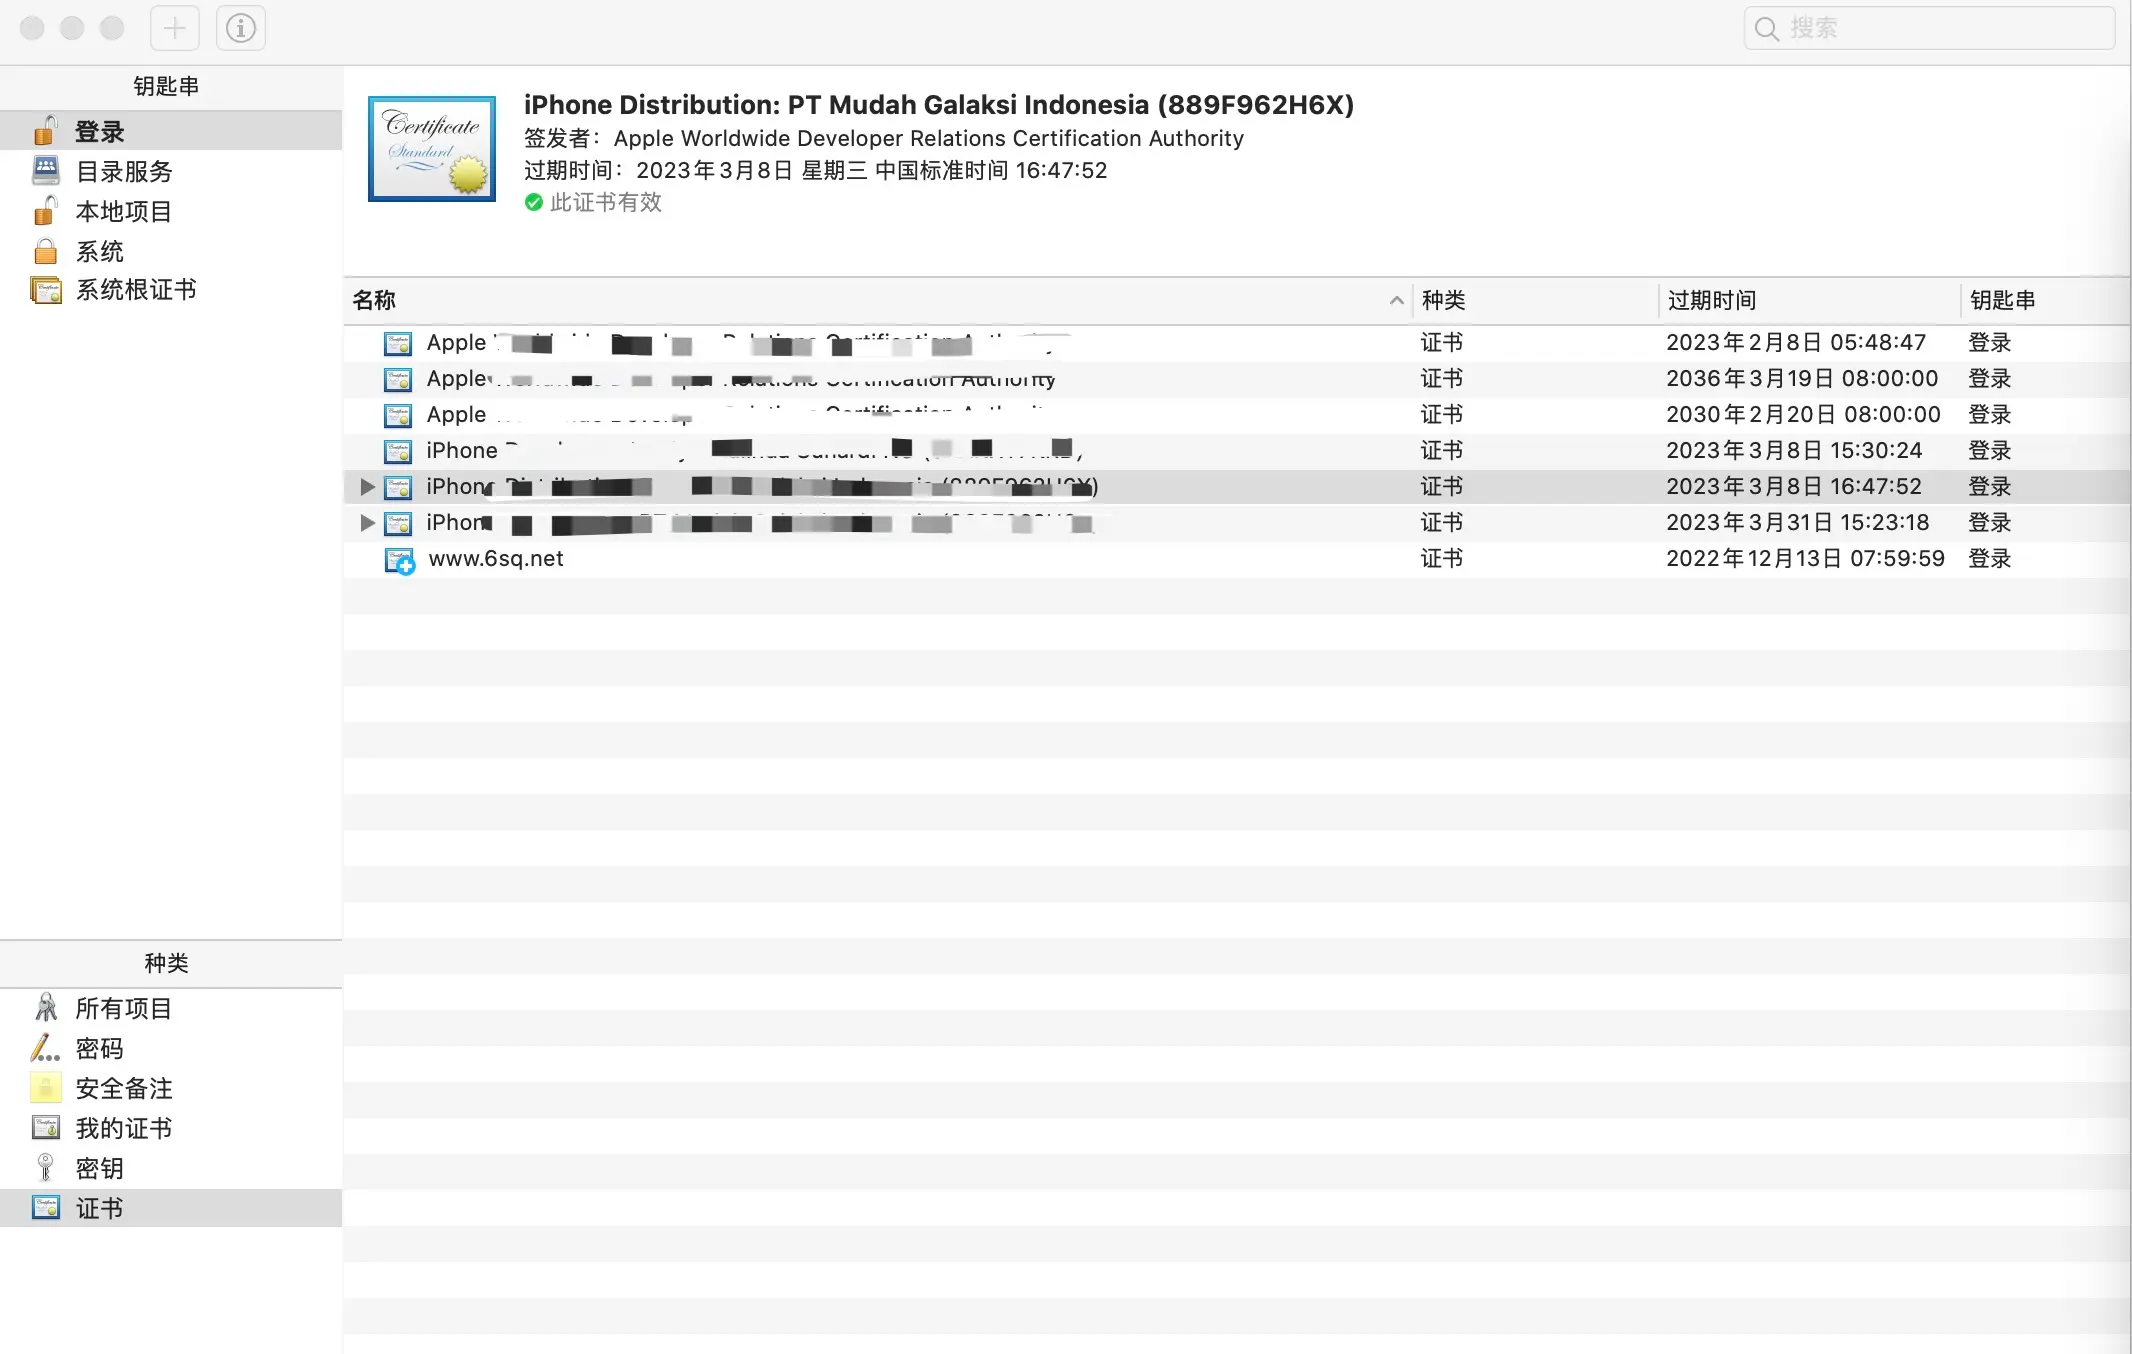Select the www.6sq.net certificate row
The width and height of the screenshot is (2132, 1354).
[496, 559]
